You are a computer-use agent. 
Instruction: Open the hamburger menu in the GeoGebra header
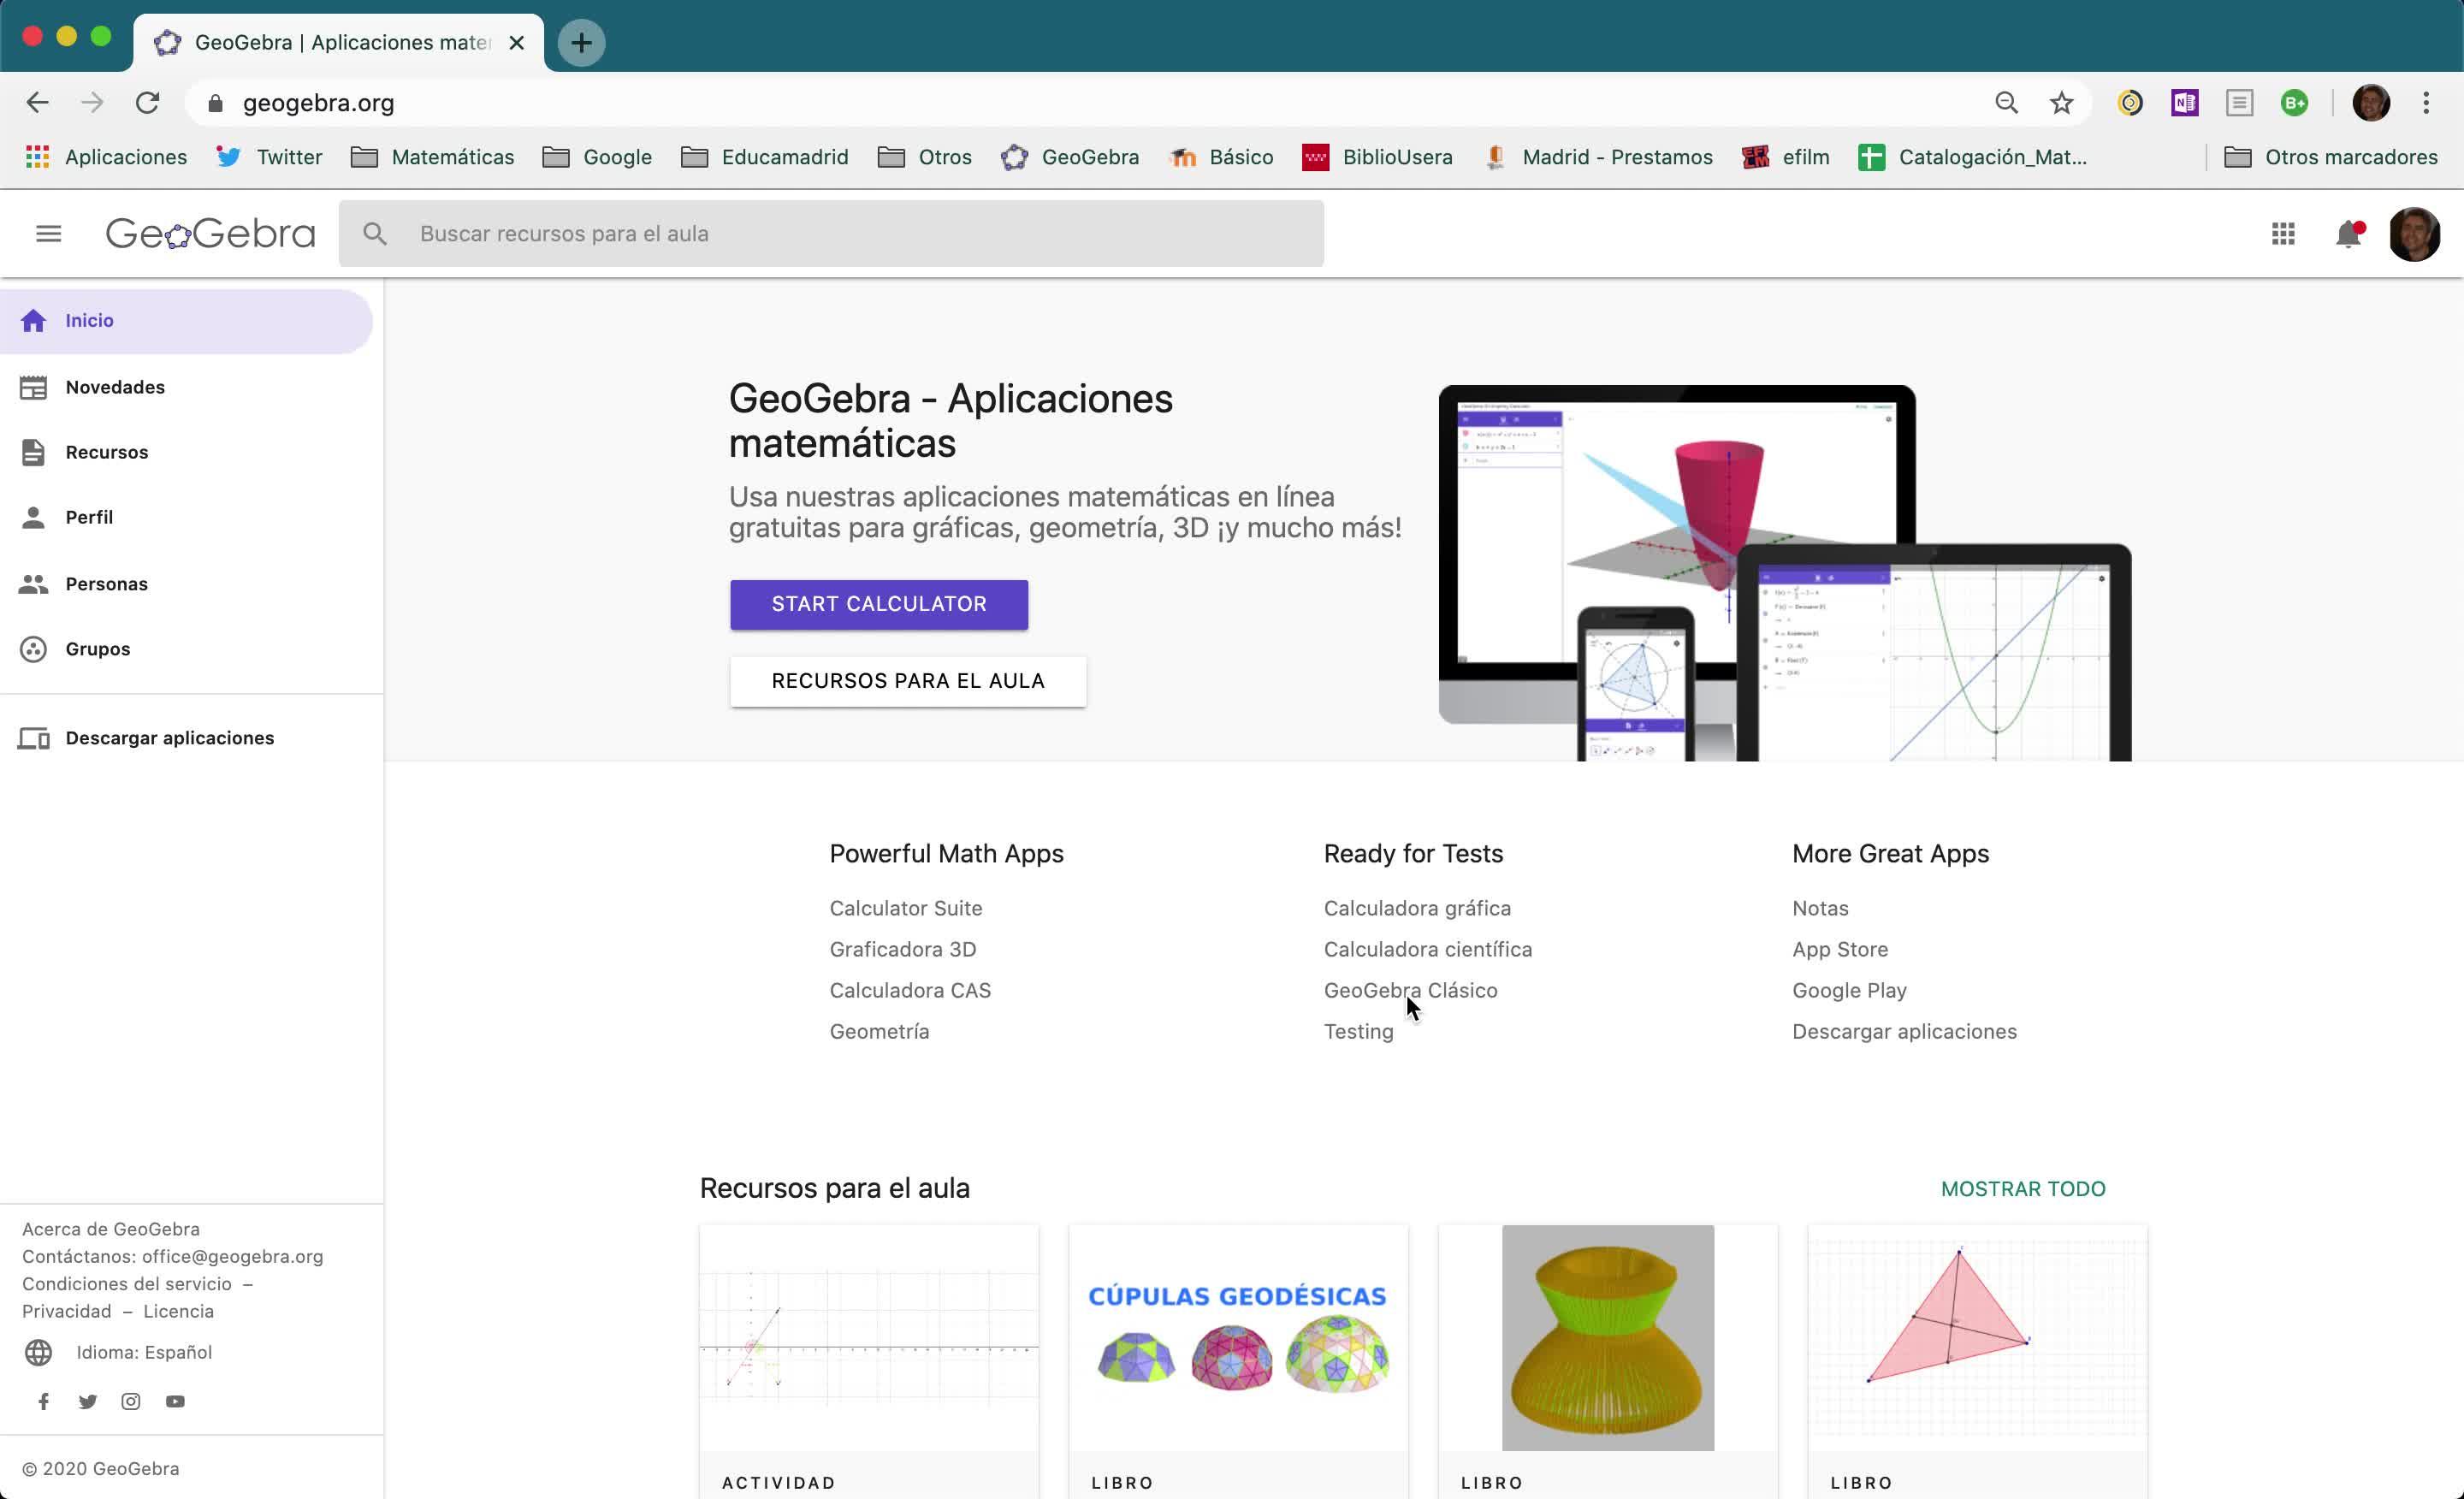[x=48, y=234]
